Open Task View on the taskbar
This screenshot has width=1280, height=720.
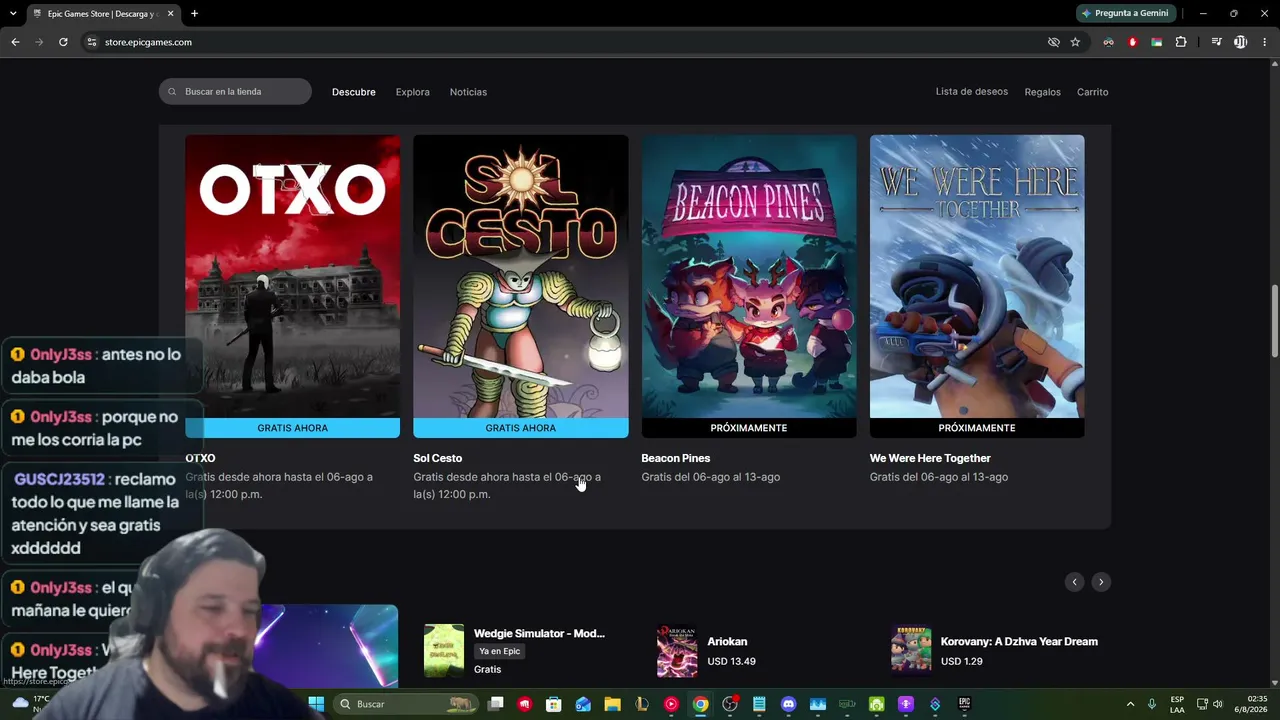coord(495,704)
